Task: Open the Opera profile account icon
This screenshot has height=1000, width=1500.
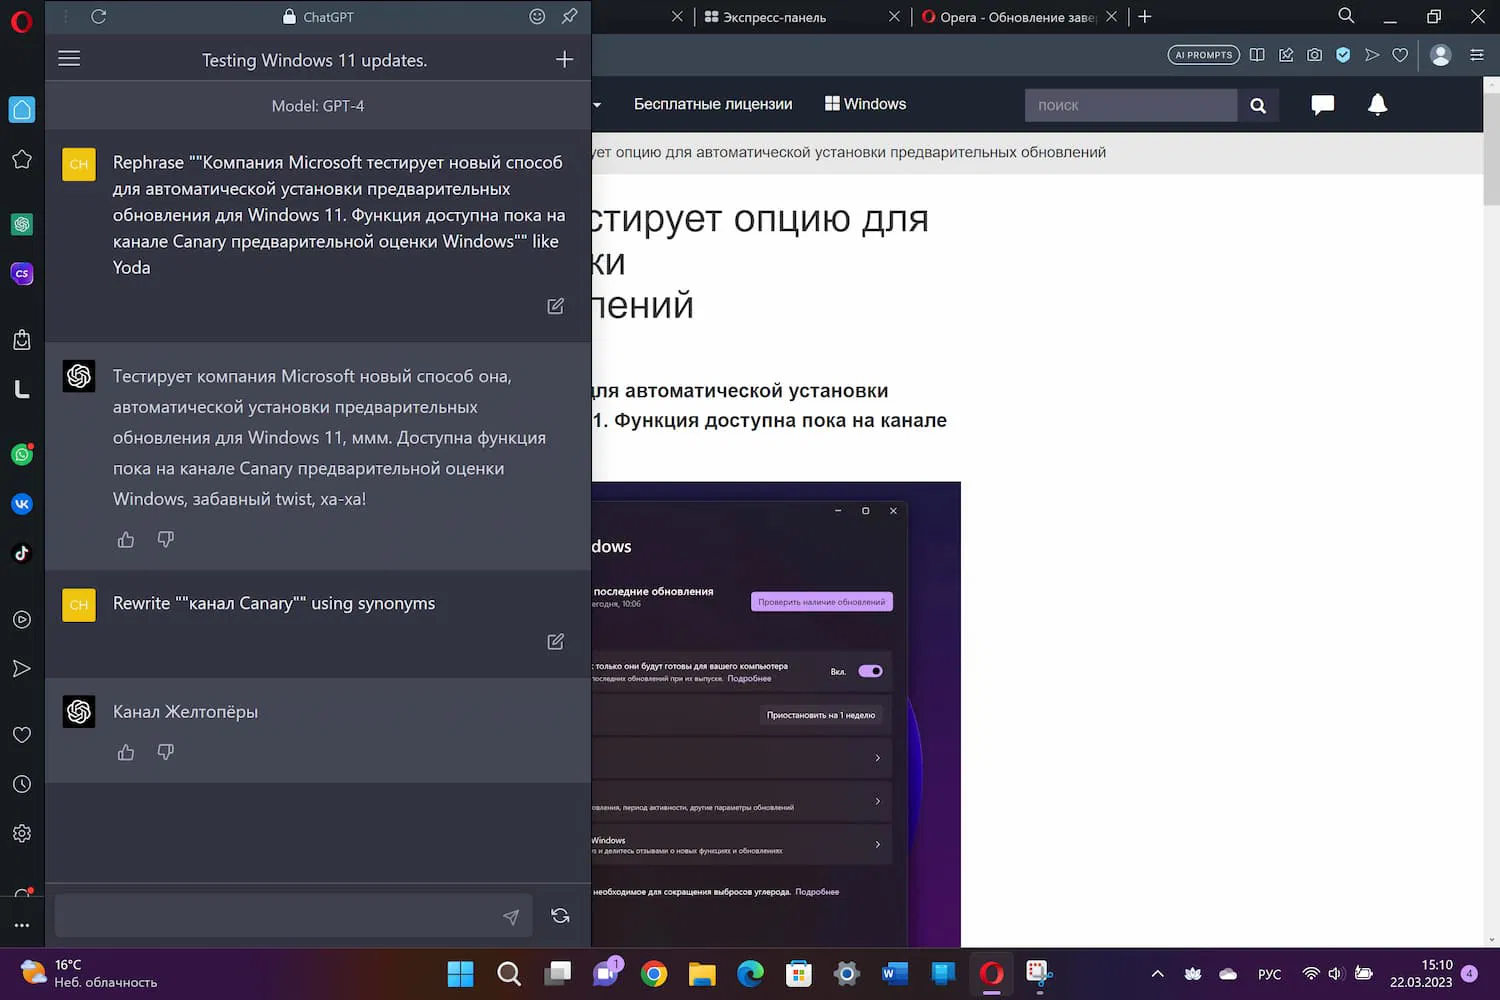Action: click(x=1441, y=55)
